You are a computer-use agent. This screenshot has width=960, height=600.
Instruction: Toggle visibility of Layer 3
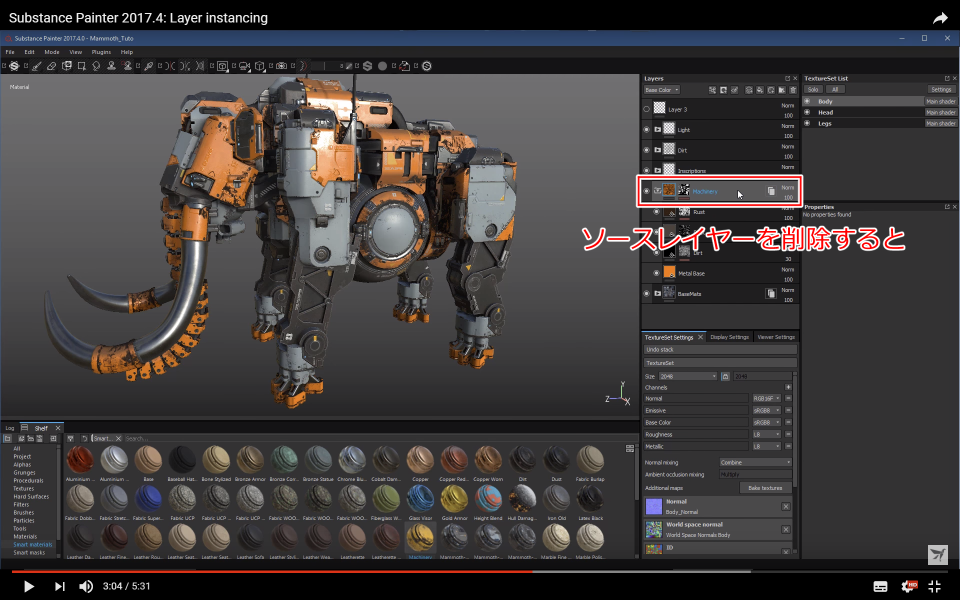[x=647, y=109]
